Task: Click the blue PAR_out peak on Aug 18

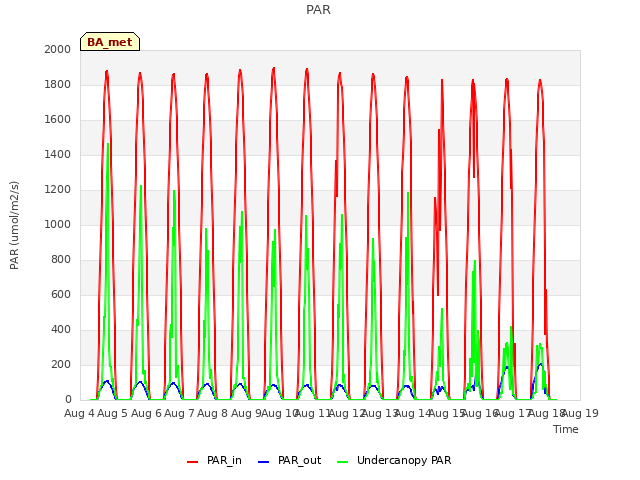Action: pyautogui.click(x=540, y=364)
